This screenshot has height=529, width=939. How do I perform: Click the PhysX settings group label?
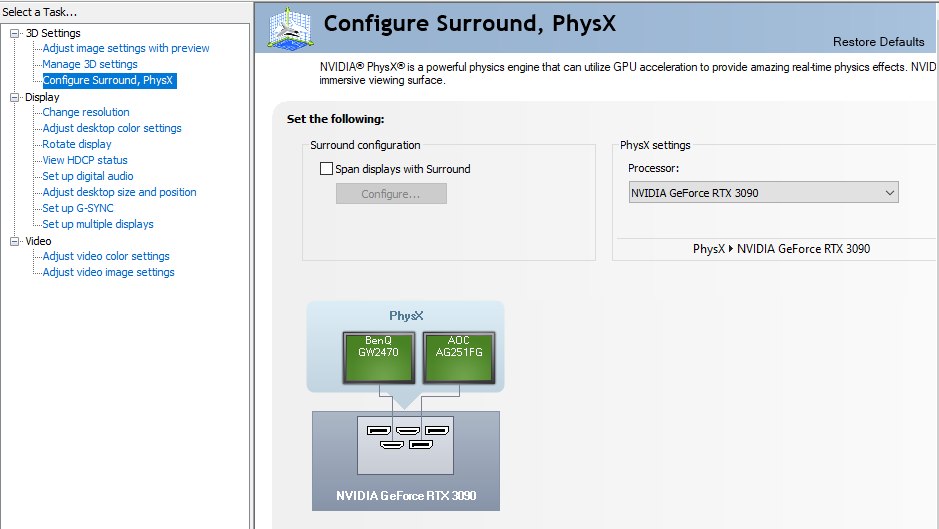click(x=655, y=145)
